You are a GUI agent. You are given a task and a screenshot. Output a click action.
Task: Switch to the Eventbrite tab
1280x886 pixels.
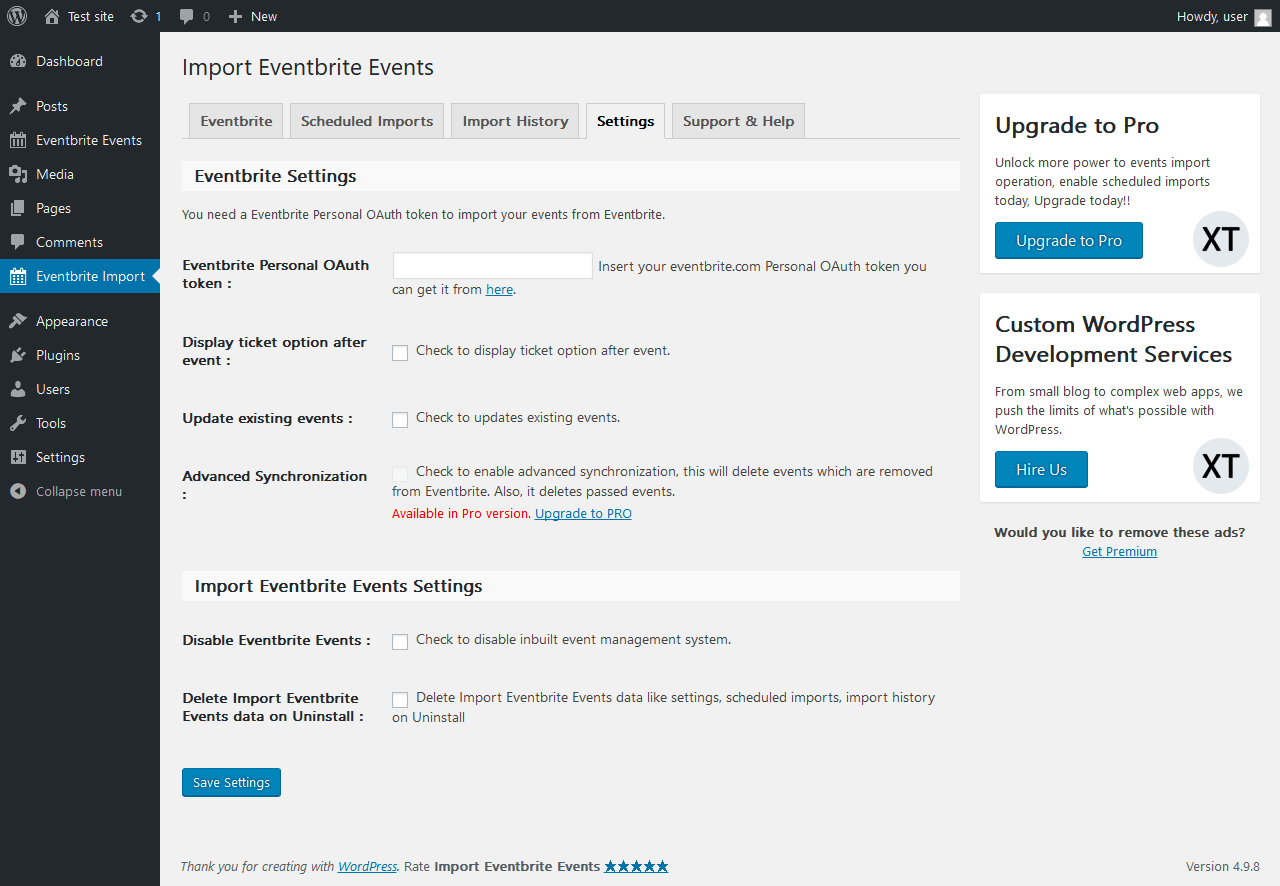[236, 121]
